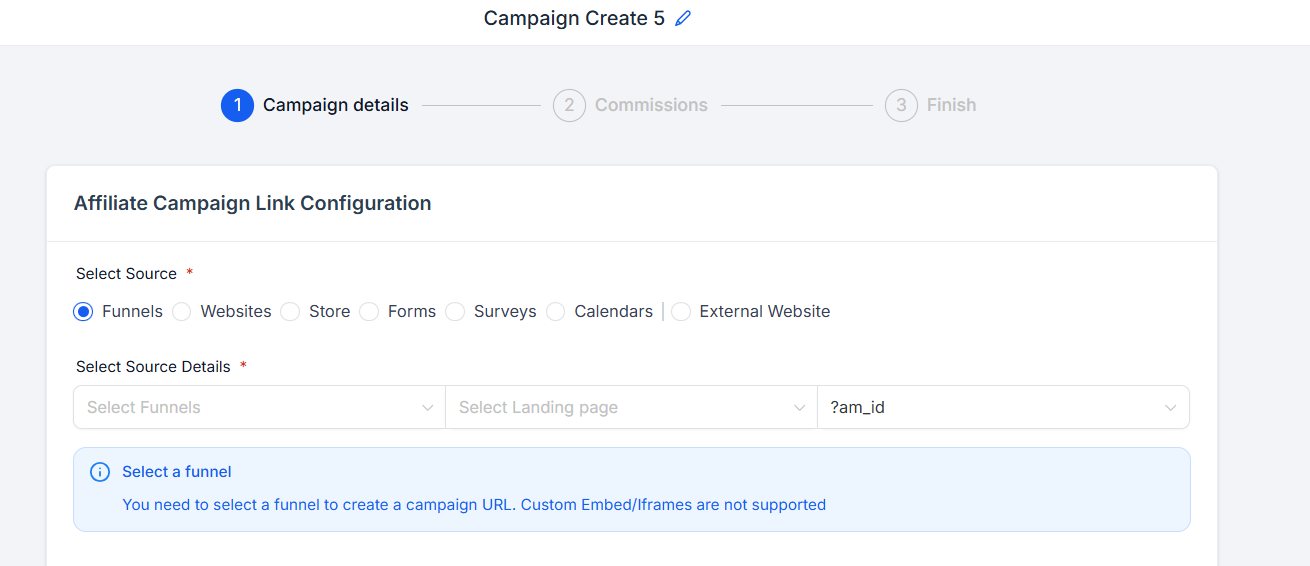1310x566 pixels.
Task: Click the Select a funnel notice heading
Action: click(x=177, y=471)
